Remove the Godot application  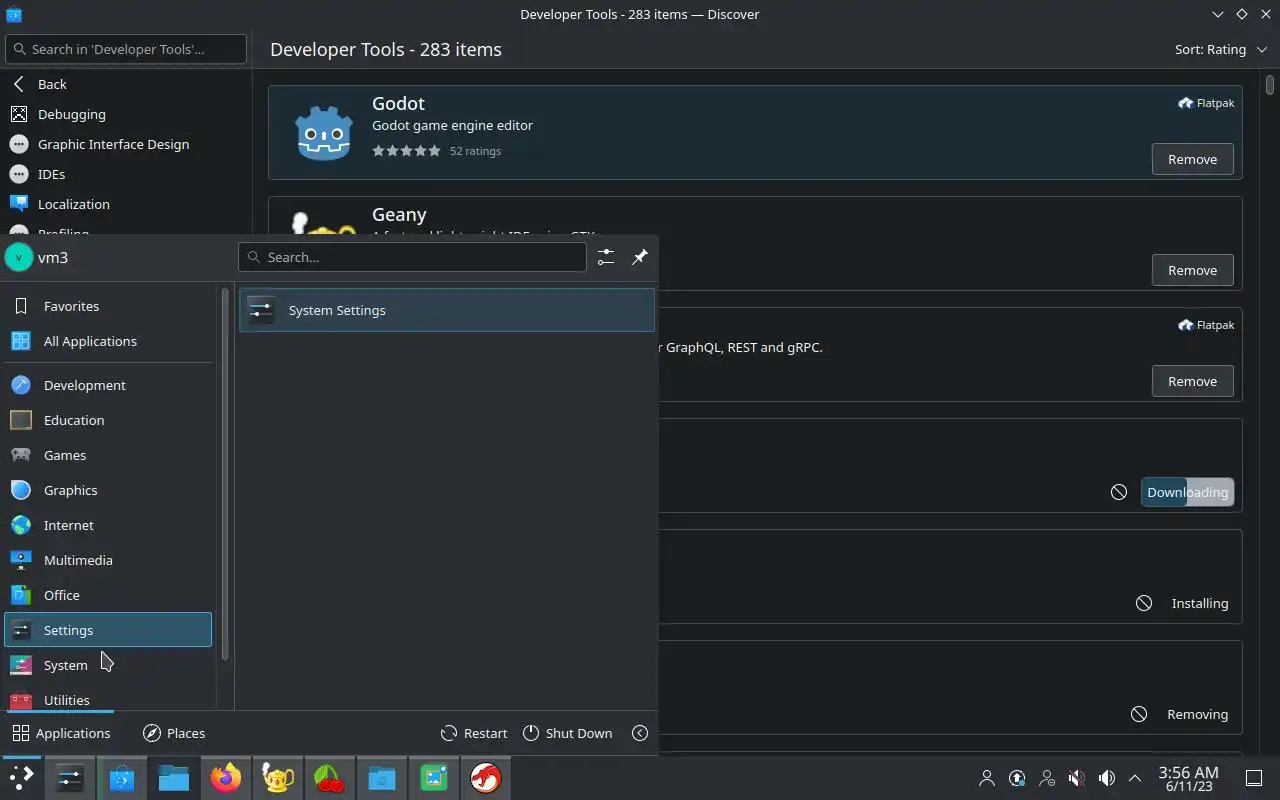(x=1192, y=159)
